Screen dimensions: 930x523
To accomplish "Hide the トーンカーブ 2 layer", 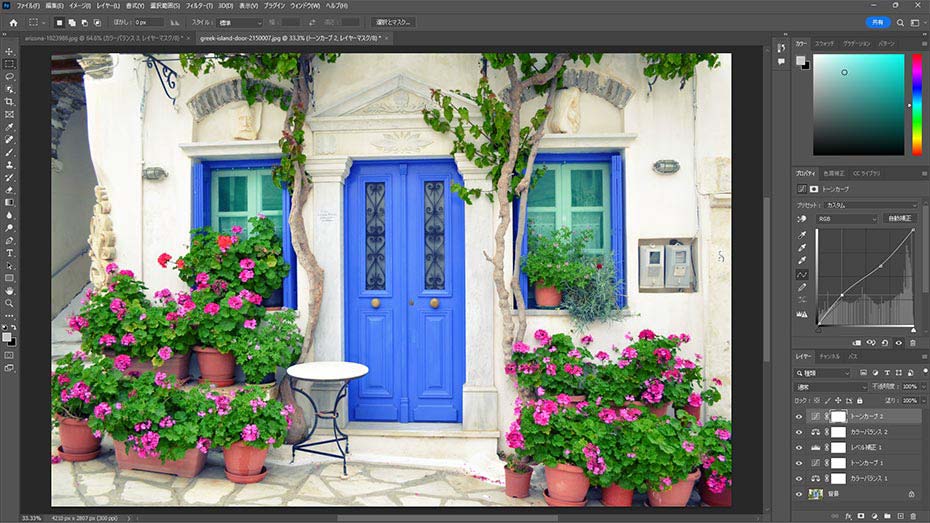I will point(799,417).
